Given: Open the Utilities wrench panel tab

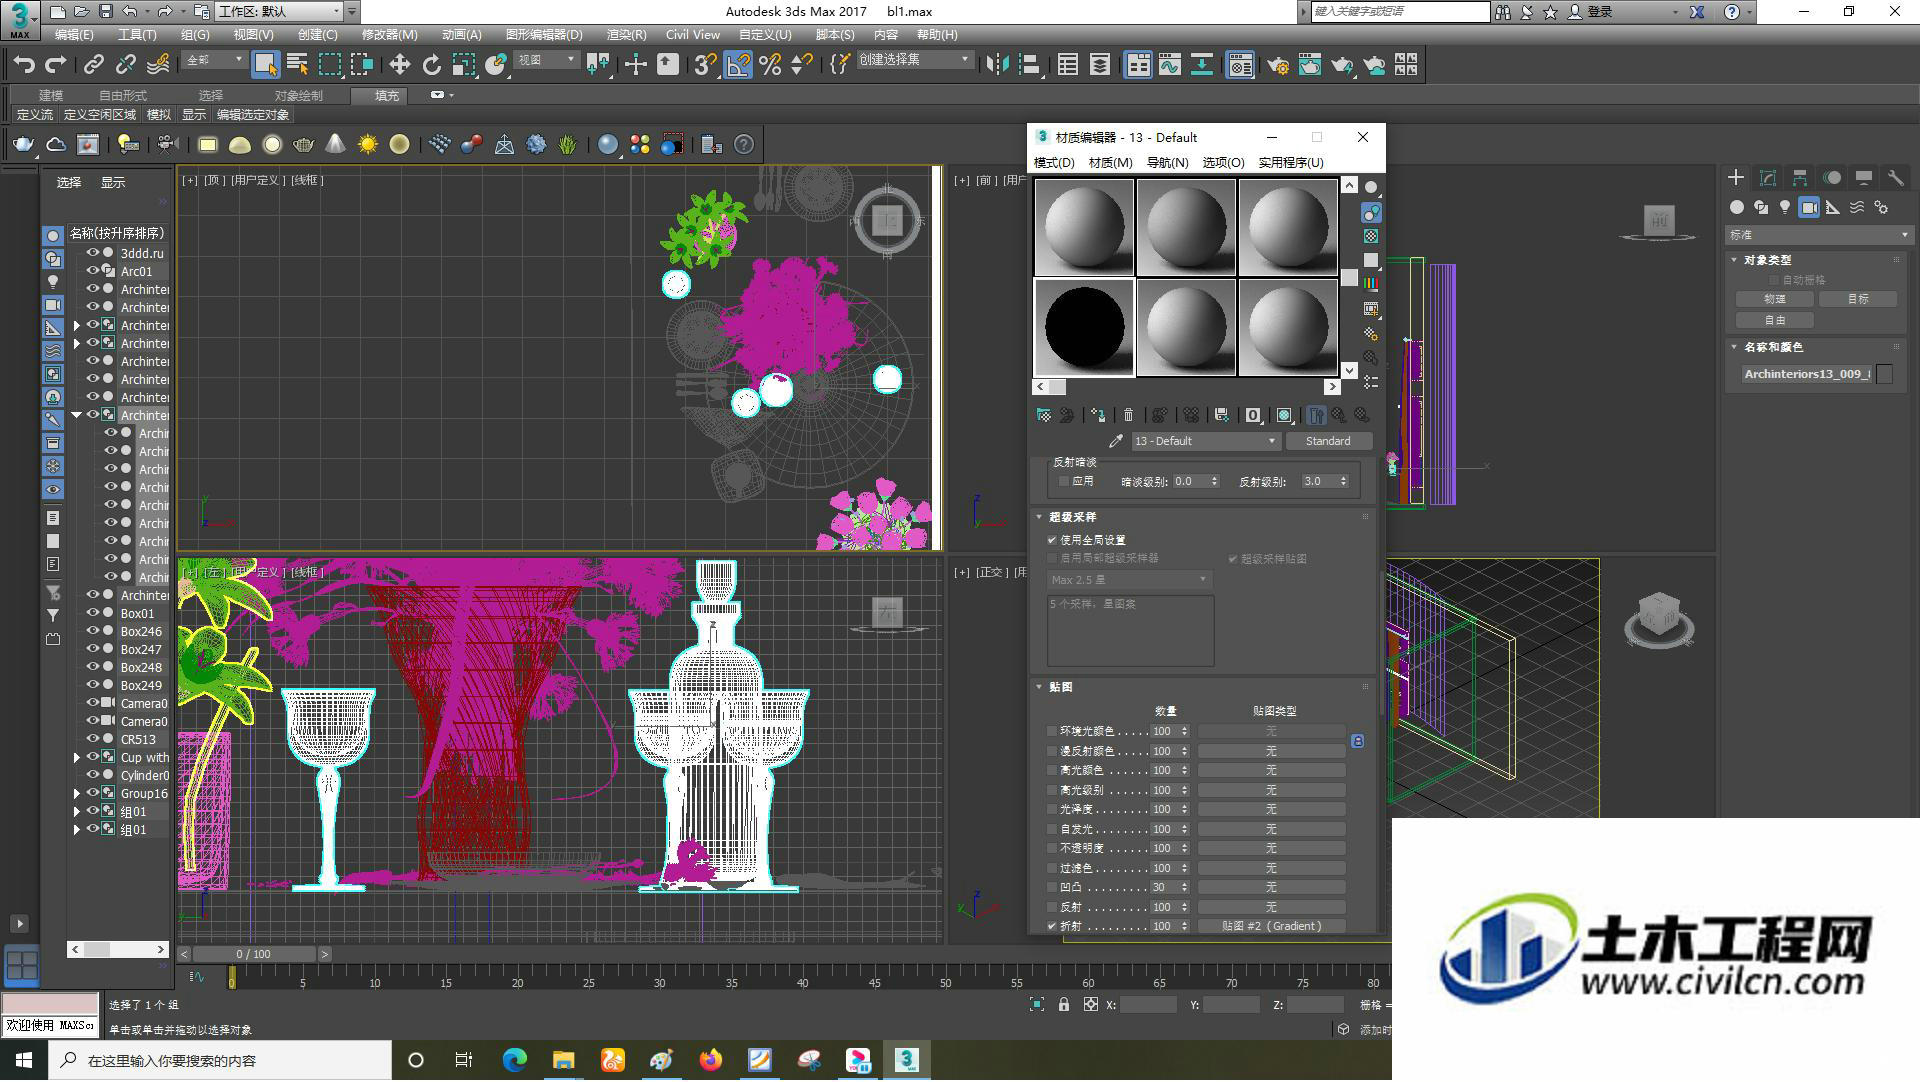Looking at the screenshot, I should coord(1896,178).
